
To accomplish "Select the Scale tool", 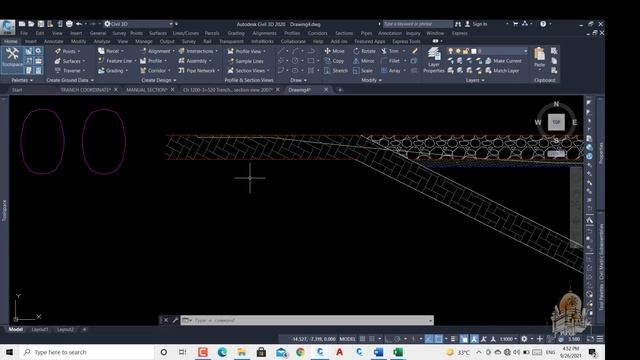I will tap(363, 71).
